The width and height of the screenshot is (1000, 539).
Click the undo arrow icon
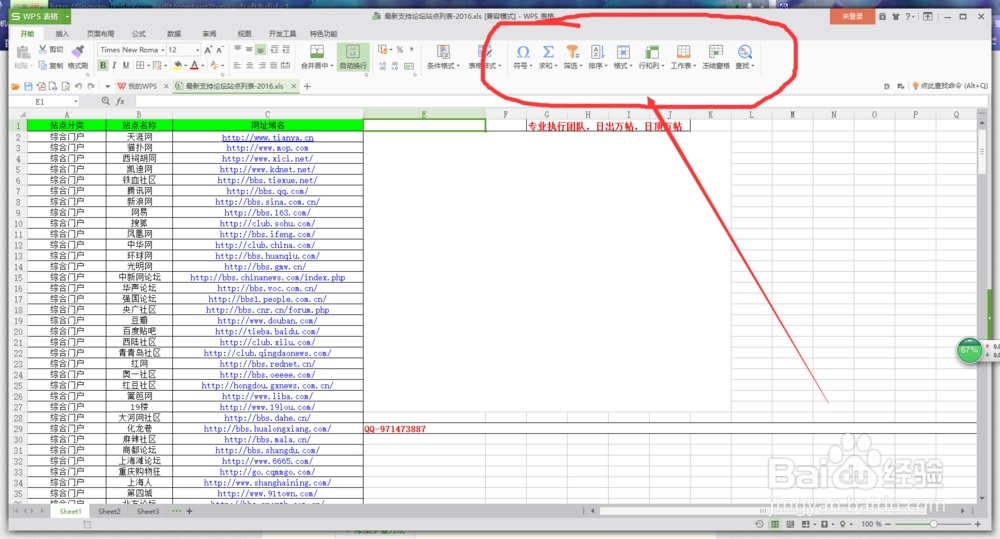(x=78, y=86)
